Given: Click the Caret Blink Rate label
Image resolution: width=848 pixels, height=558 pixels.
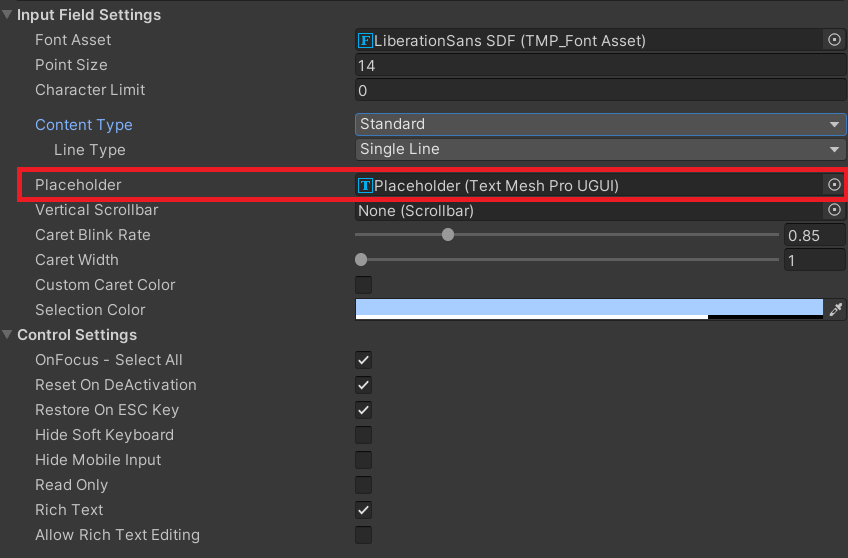Looking at the screenshot, I should 93,235.
